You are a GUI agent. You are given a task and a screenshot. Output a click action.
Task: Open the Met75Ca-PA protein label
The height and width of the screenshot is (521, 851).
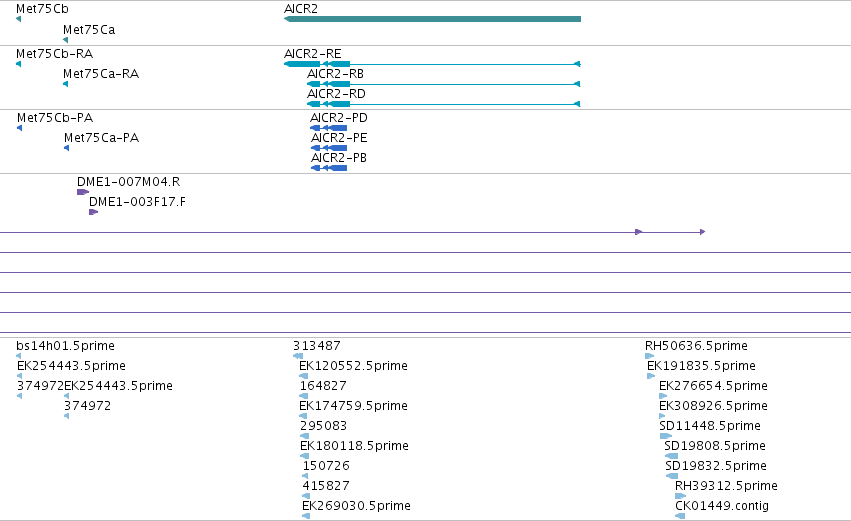click(101, 138)
